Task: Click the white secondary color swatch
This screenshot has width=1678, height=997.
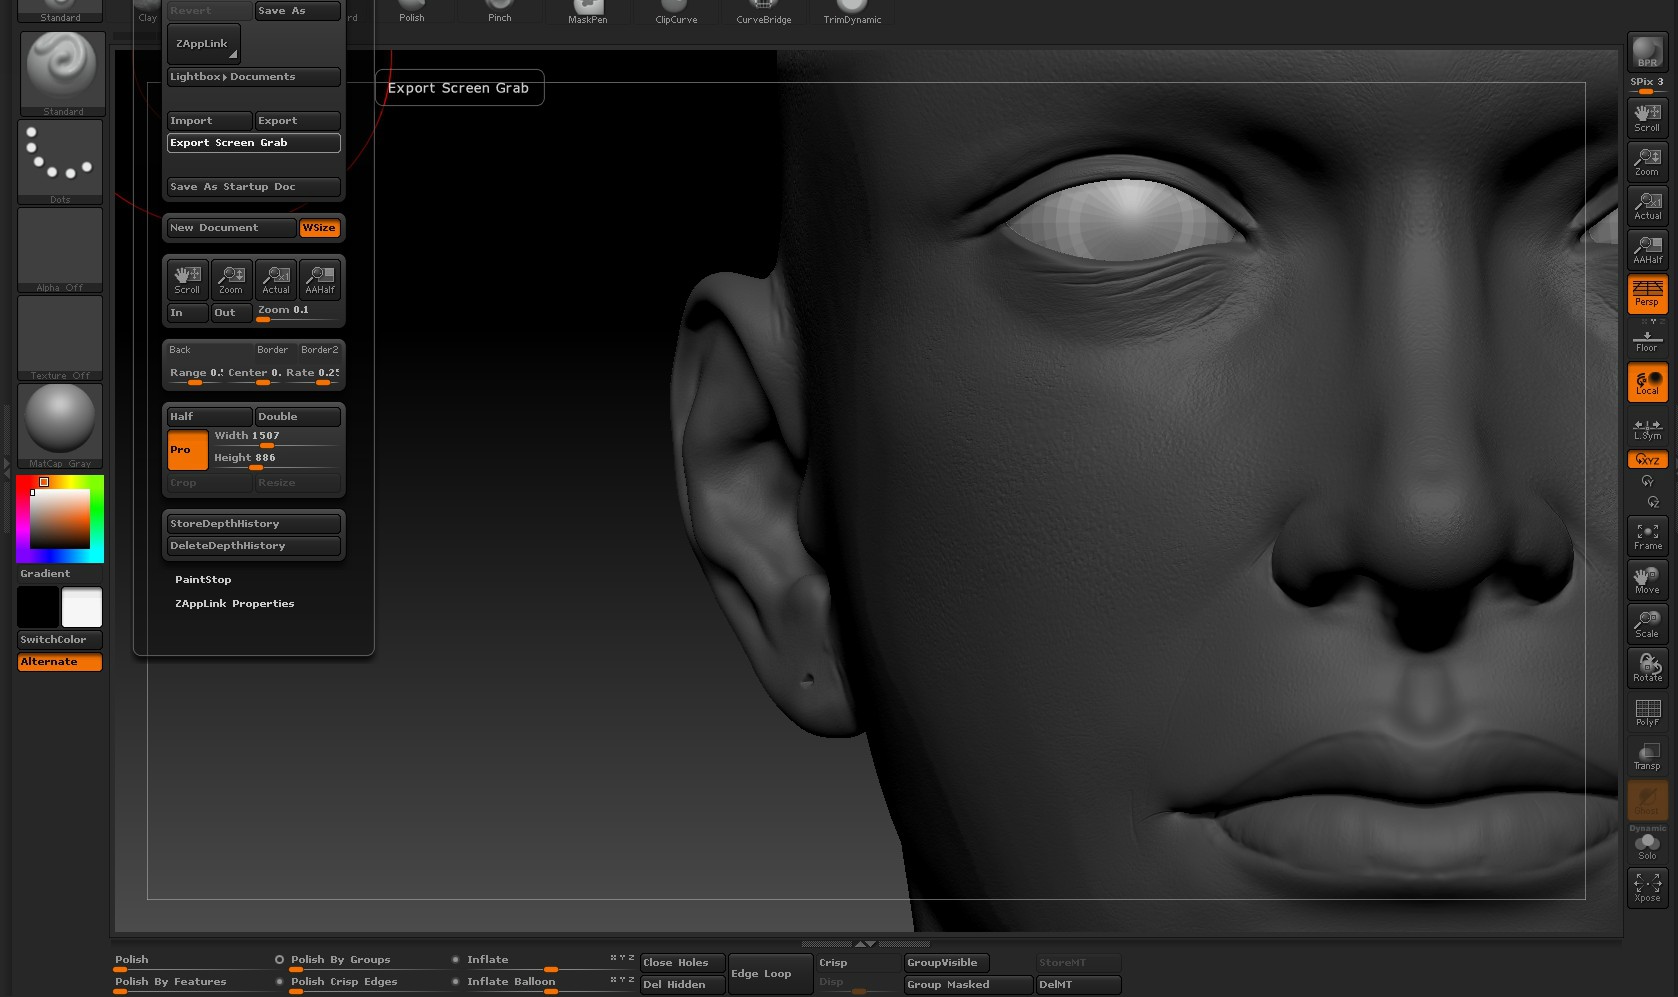Action: (x=82, y=607)
